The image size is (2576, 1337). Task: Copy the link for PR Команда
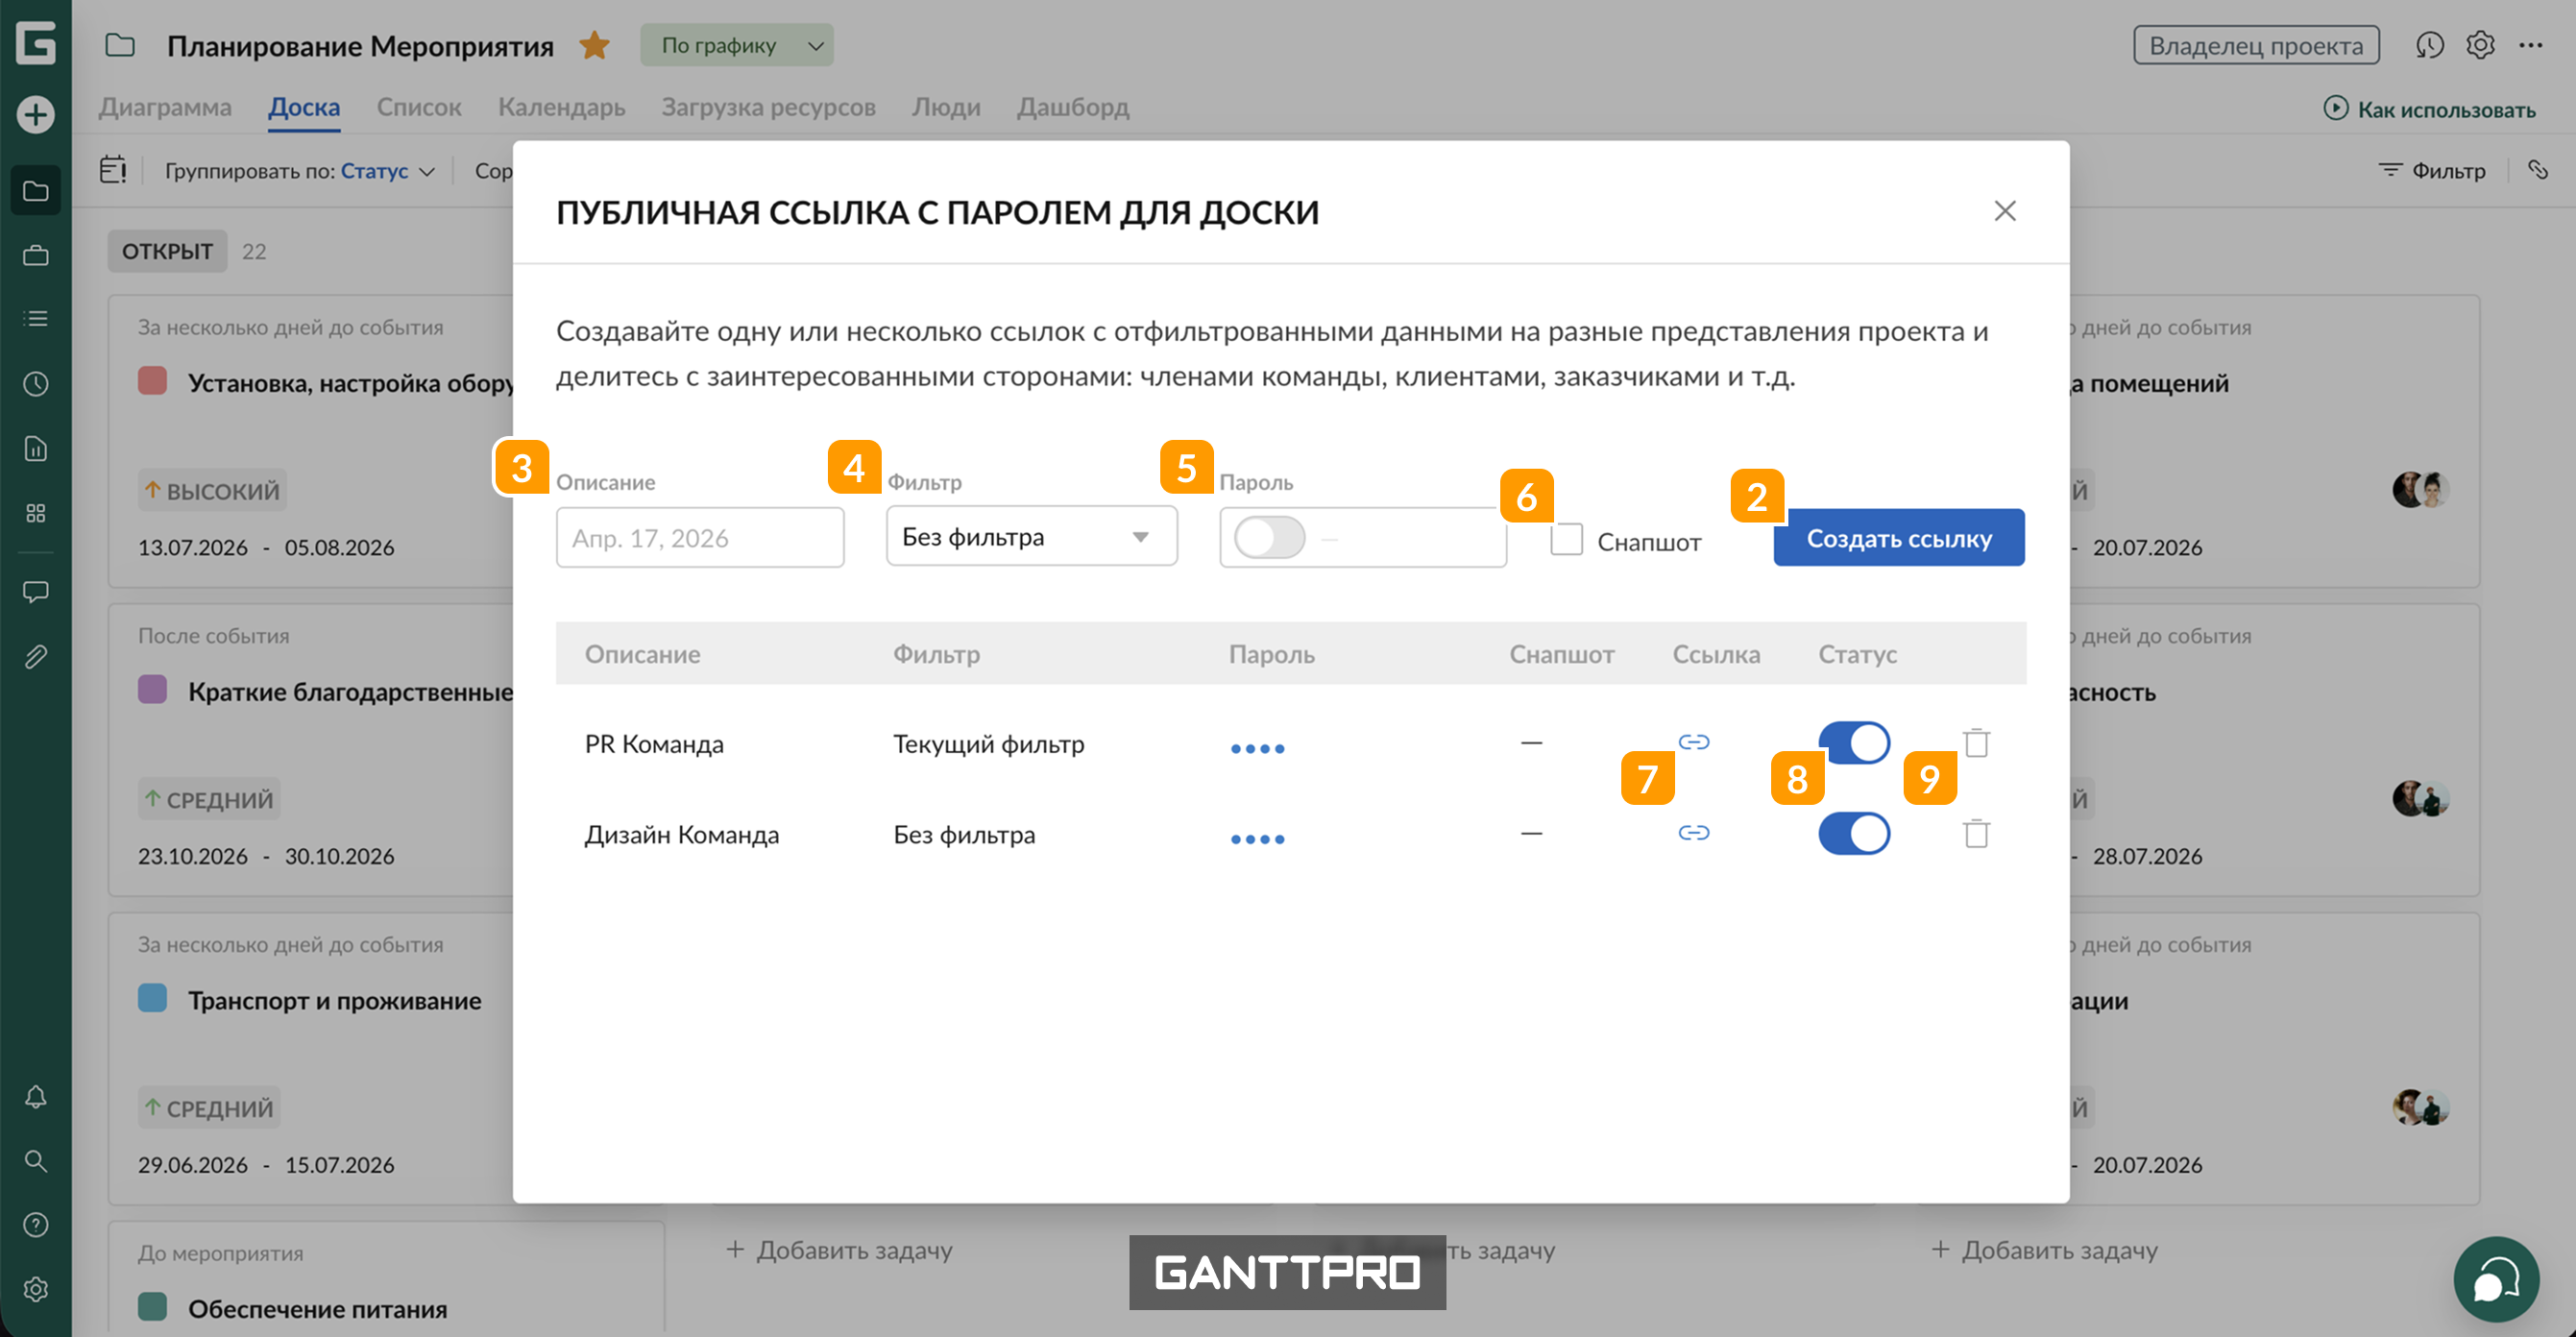pyautogui.click(x=1694, y=742)
